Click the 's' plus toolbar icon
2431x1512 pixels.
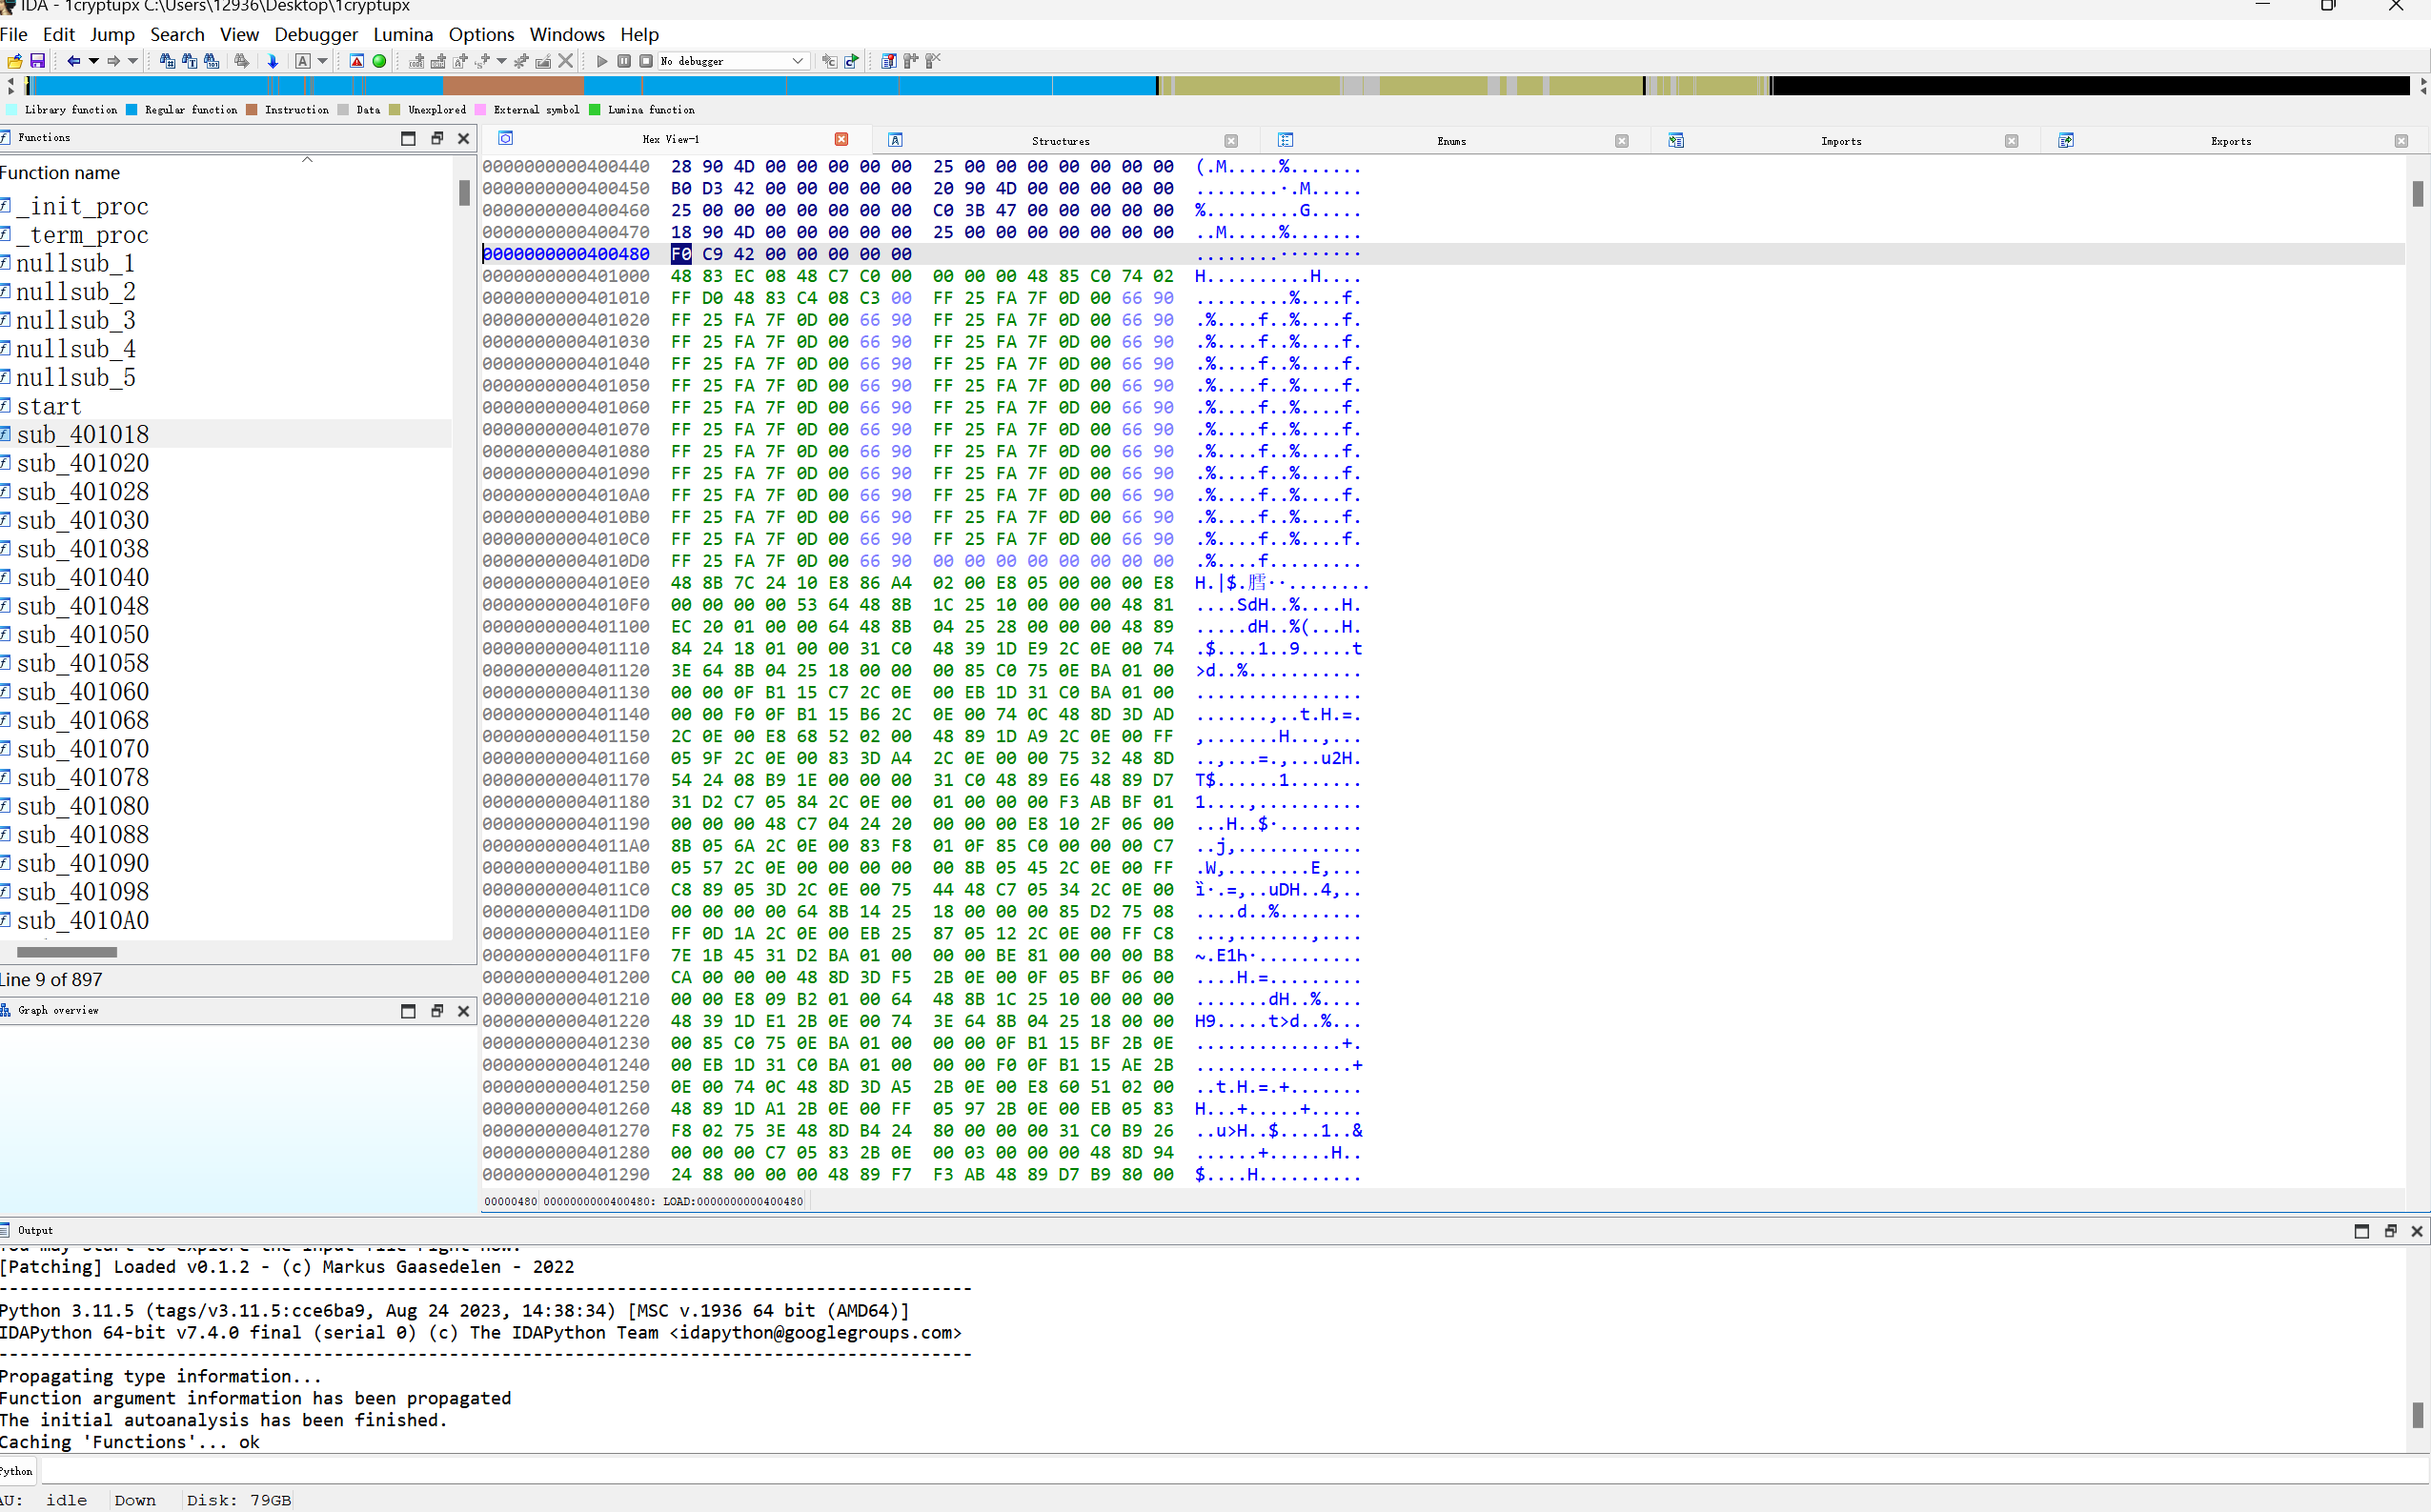click(482, 61)
